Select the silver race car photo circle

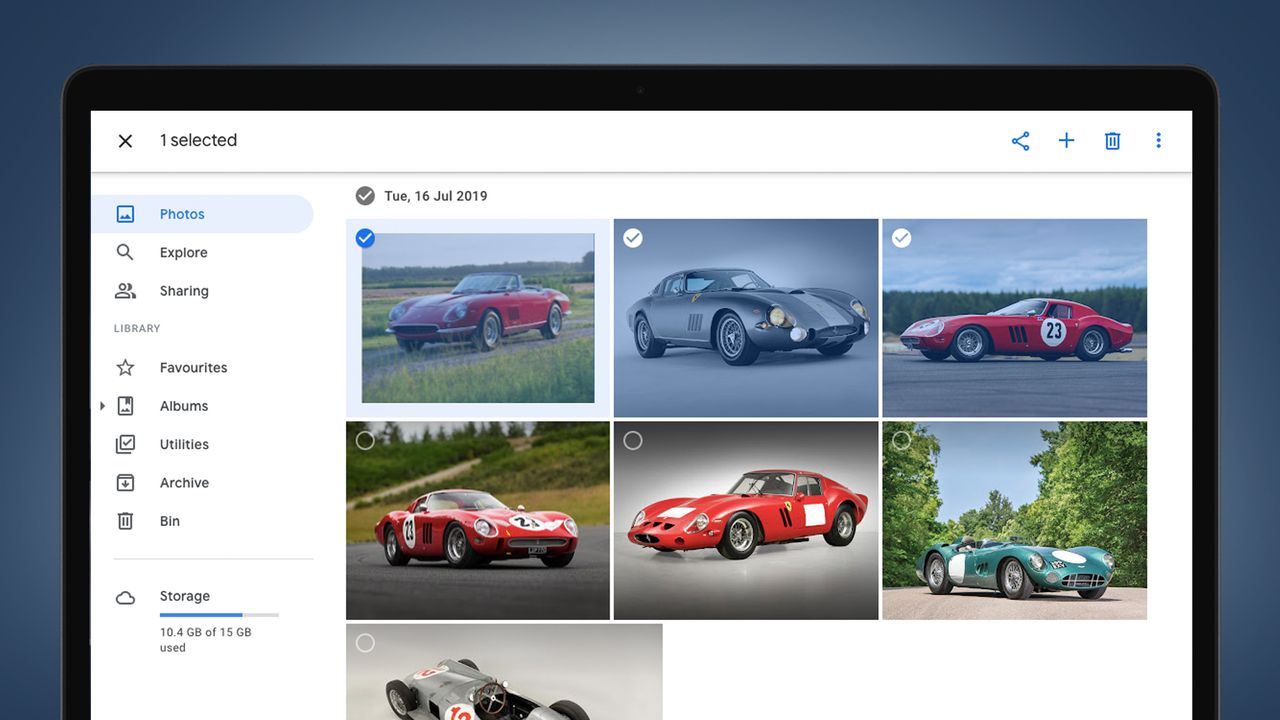click(365, 643)
